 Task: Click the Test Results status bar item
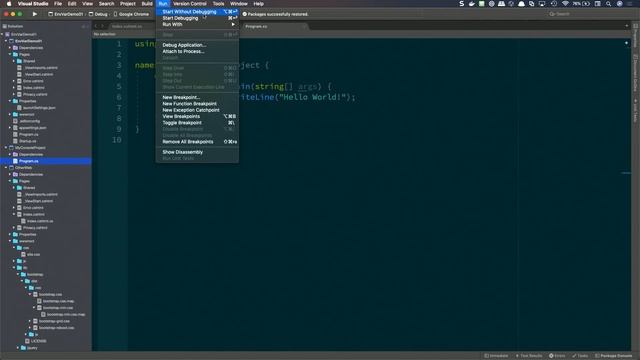(529, 356)
